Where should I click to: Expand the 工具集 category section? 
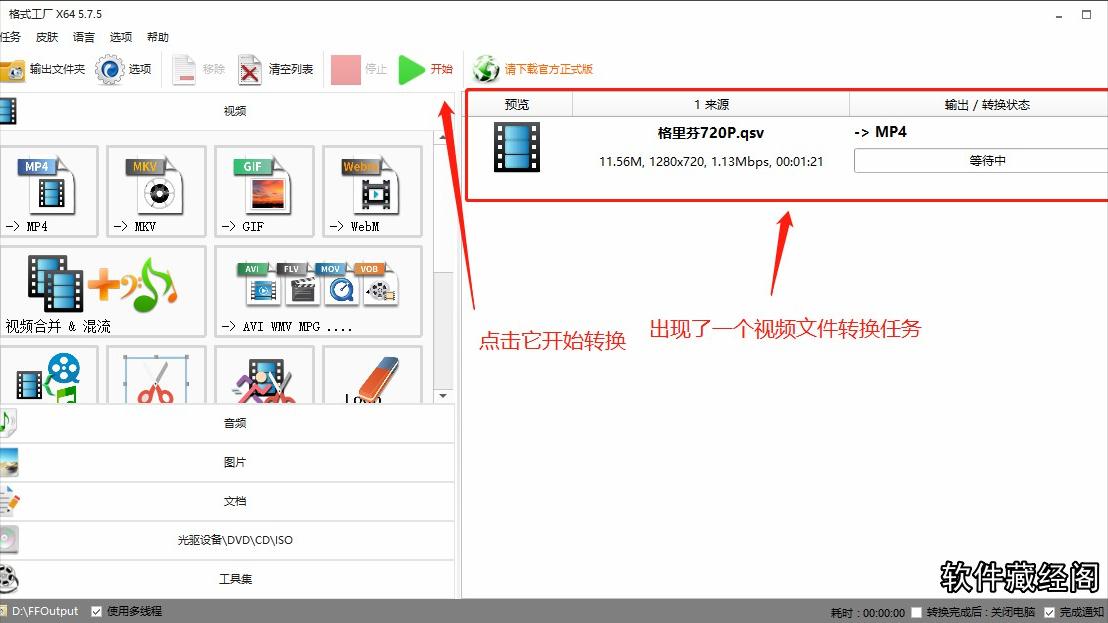click(235, 578)
